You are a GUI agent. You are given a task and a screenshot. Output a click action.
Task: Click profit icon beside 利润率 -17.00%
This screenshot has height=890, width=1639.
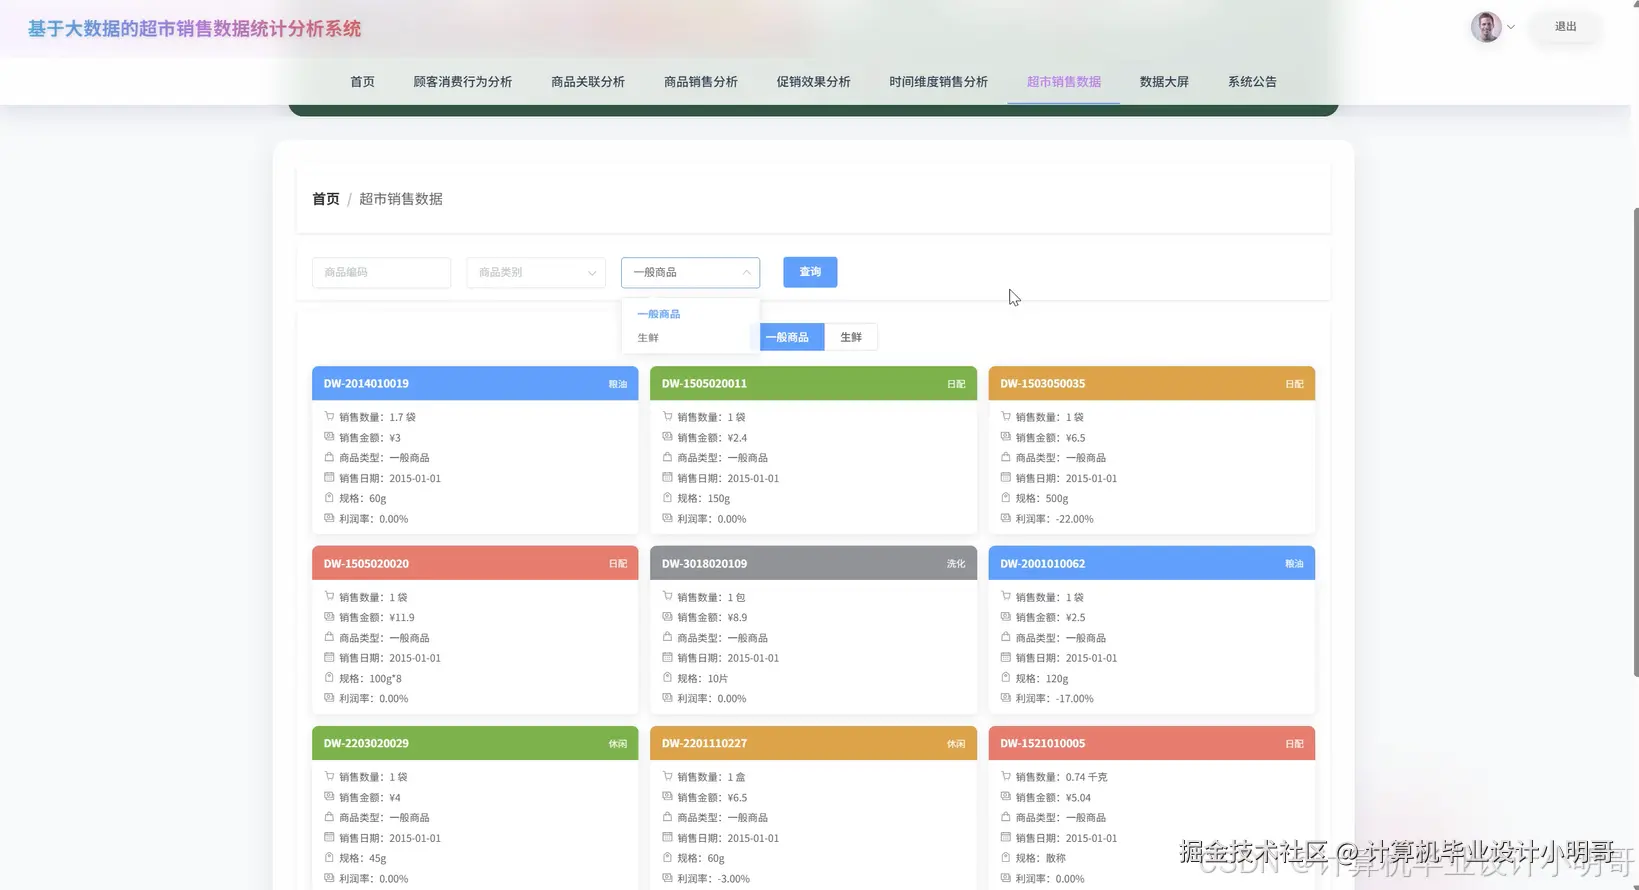(x=1005, y=698)
